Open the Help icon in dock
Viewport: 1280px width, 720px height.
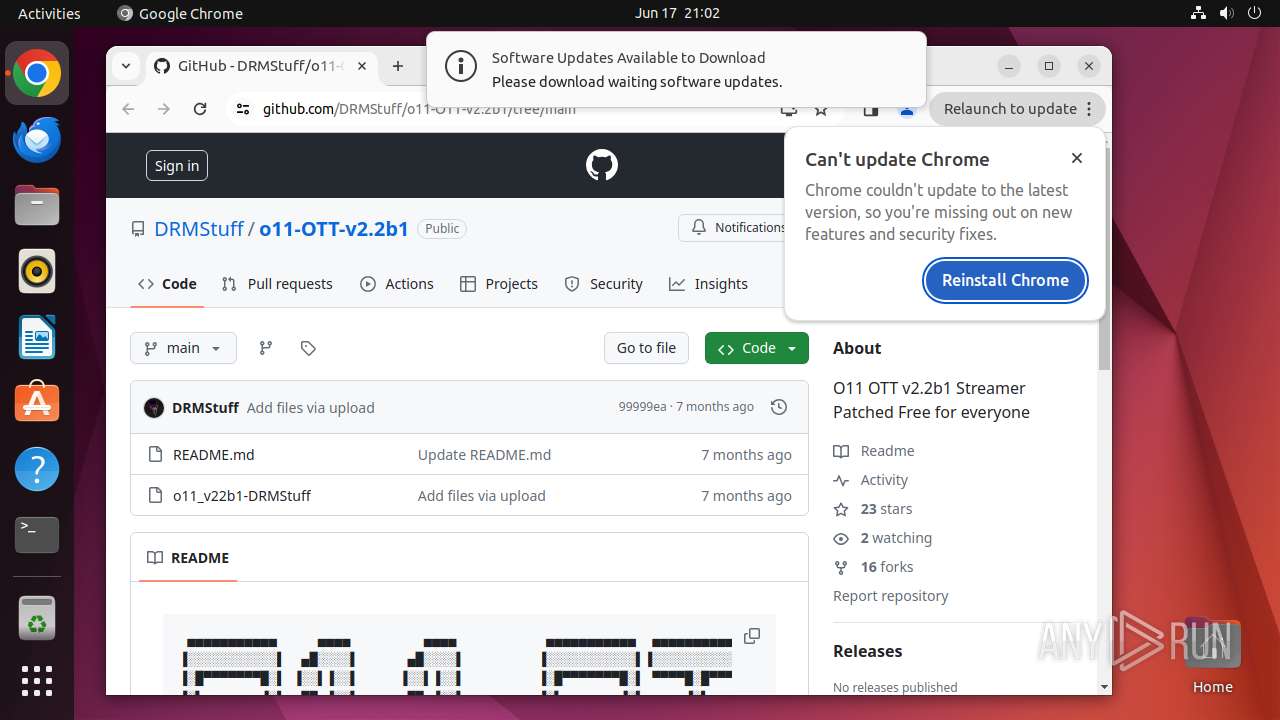coord(37,468)
